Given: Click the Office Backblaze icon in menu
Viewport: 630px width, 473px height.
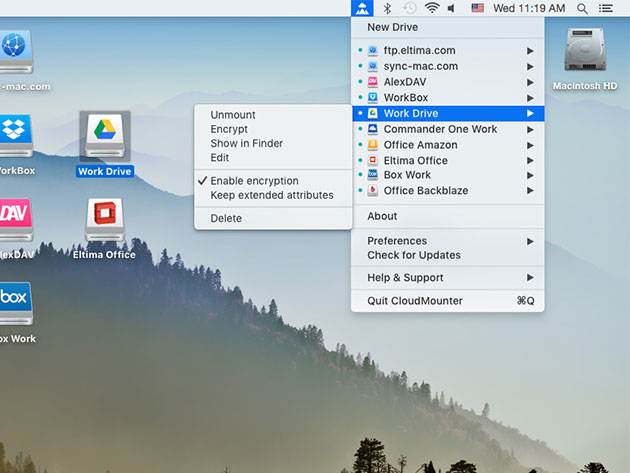Looking at the screenshot, I should pyautogui.click(x=373, y=190).
